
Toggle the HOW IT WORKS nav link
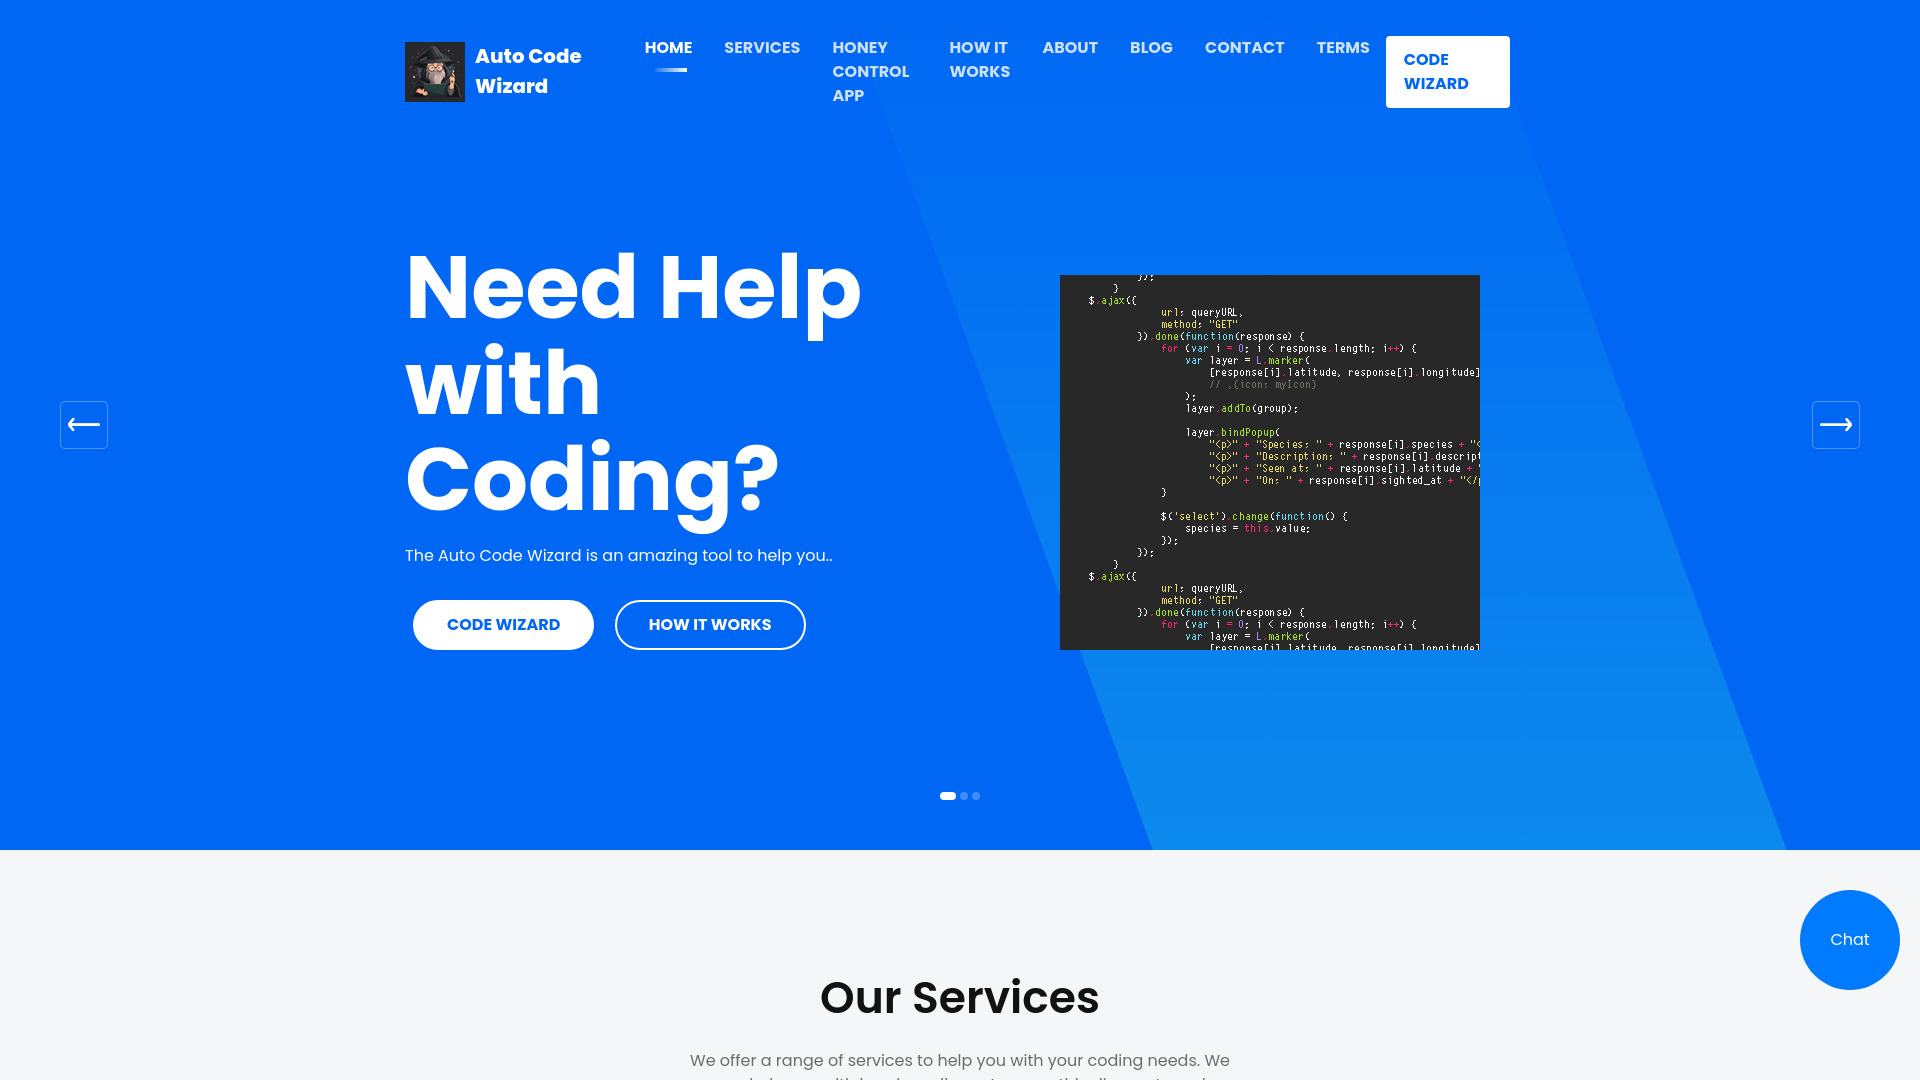click(x=980, y=59)
